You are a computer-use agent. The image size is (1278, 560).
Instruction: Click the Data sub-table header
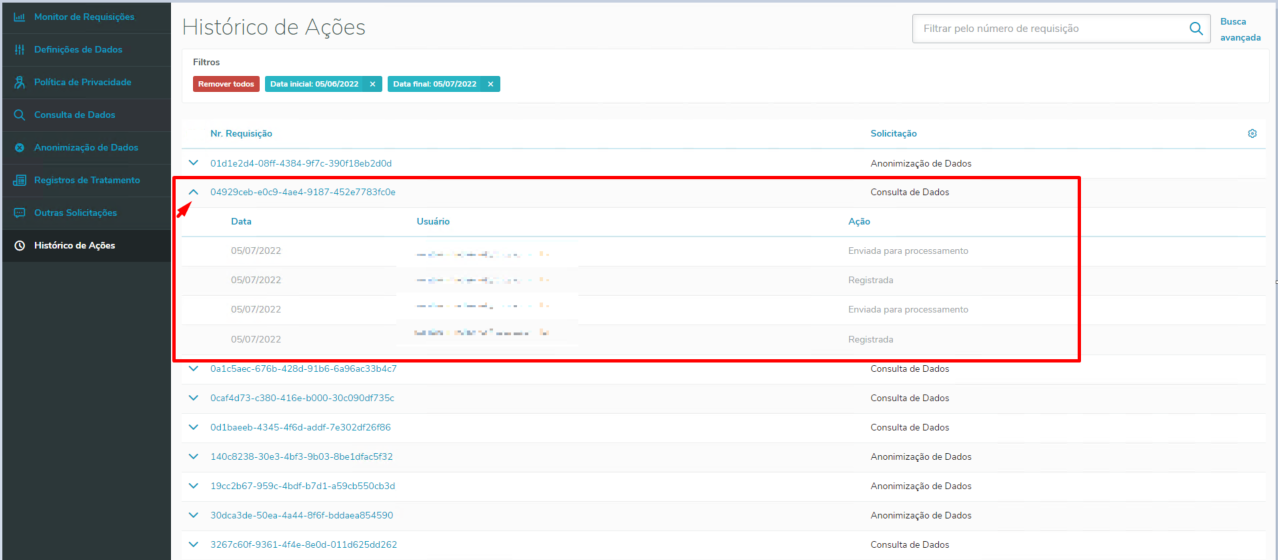tap(241, 221)
